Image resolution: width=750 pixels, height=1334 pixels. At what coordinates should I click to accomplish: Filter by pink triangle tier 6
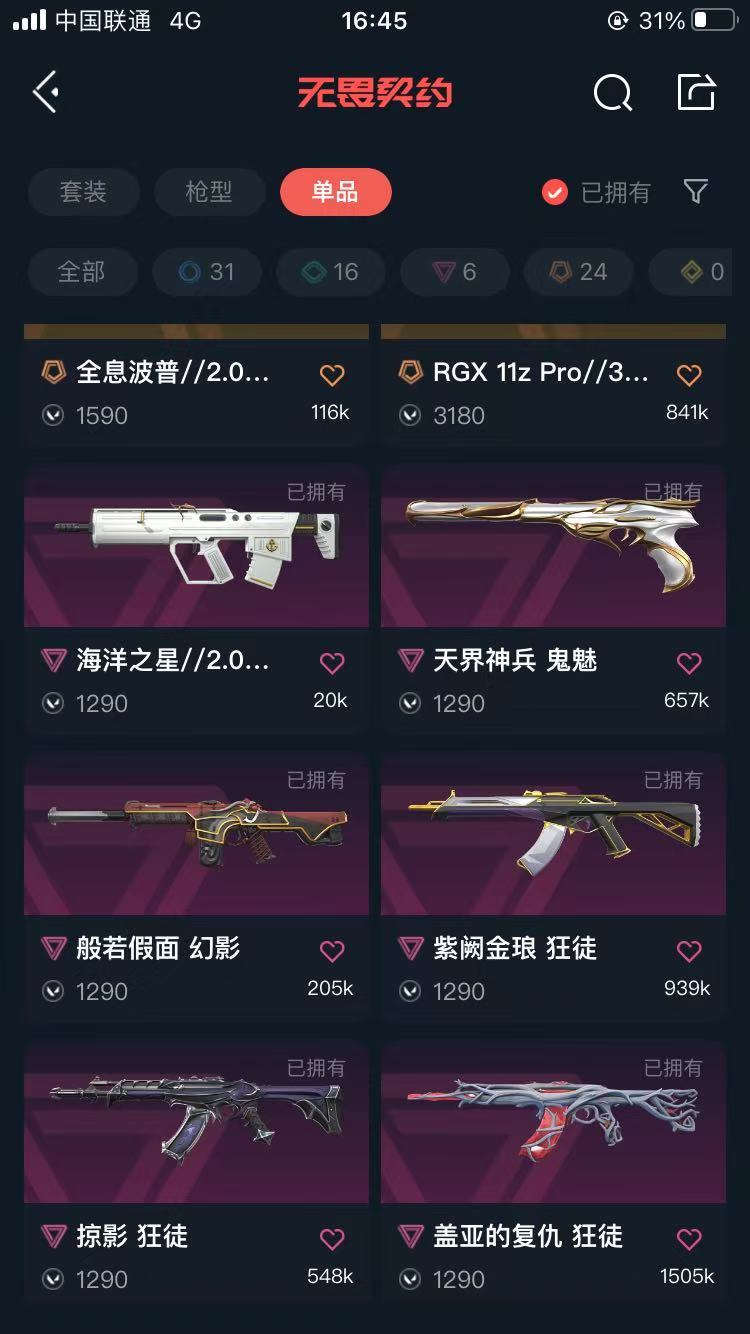pyautogui.click(x=455, y=272)
